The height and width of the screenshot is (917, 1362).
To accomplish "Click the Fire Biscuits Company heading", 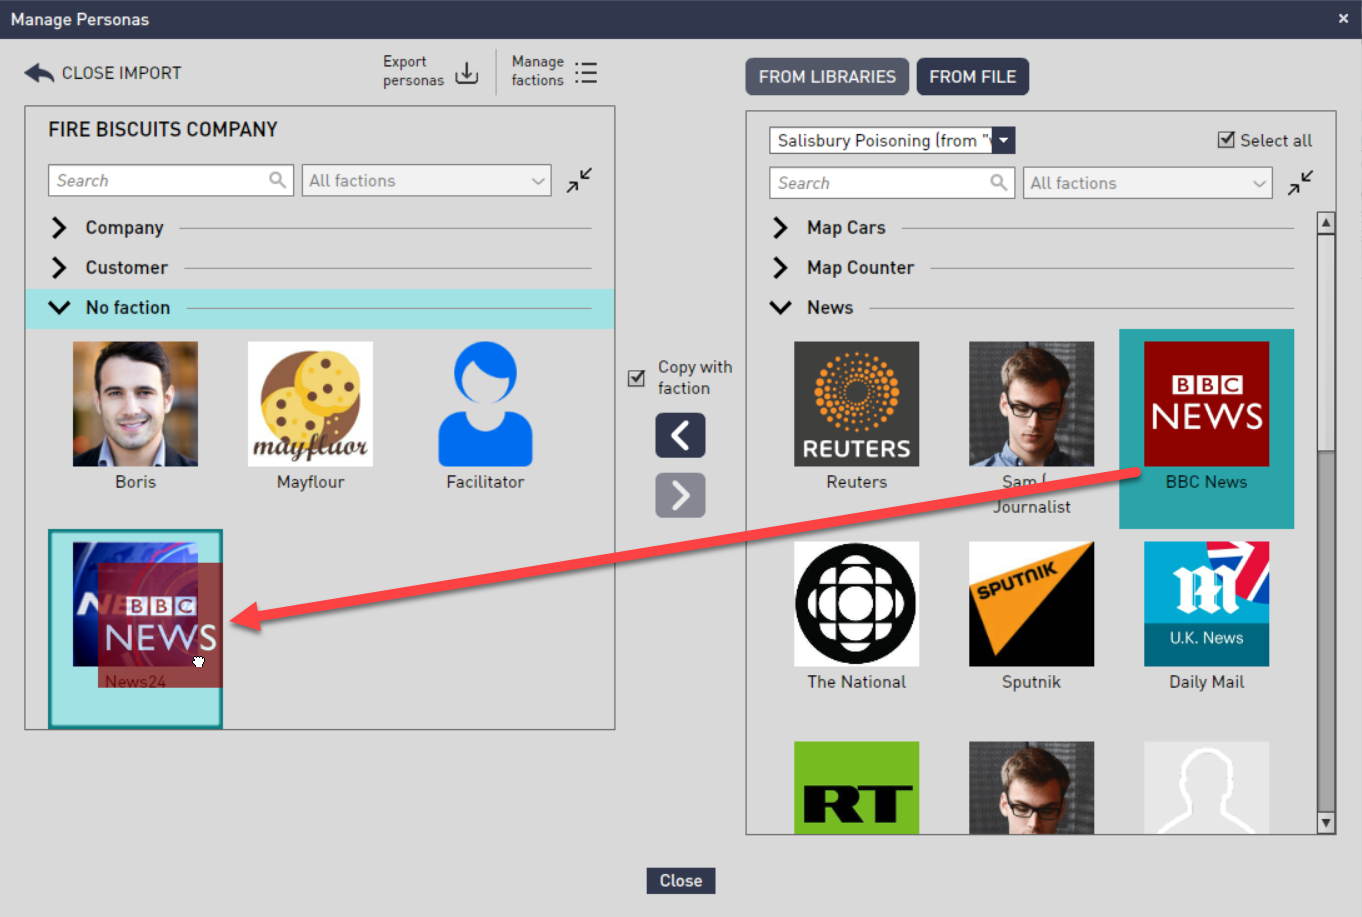I will coord(163,129).
